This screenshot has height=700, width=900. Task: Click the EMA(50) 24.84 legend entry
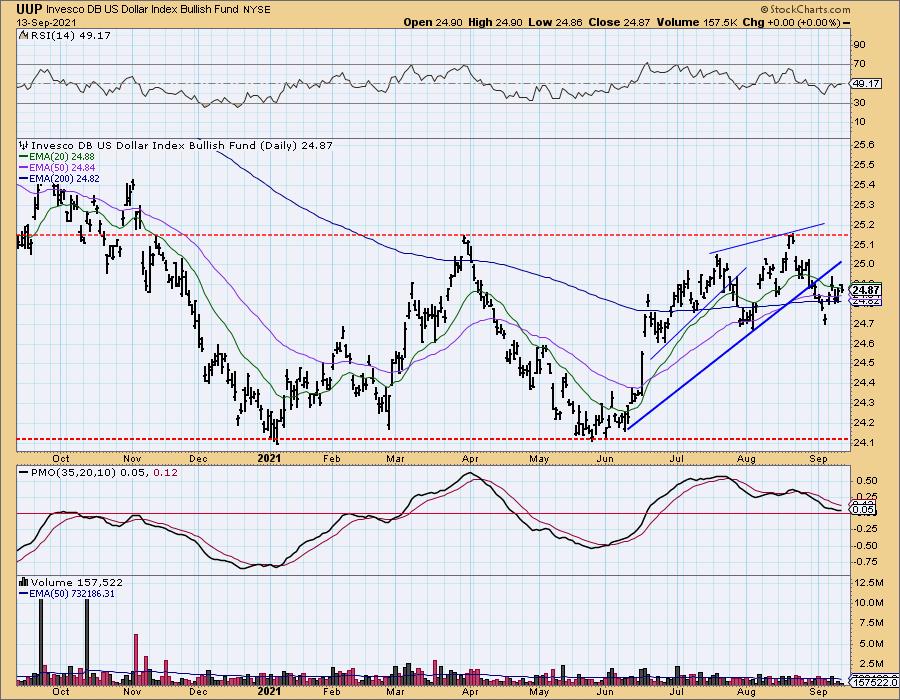coord(62,168)
